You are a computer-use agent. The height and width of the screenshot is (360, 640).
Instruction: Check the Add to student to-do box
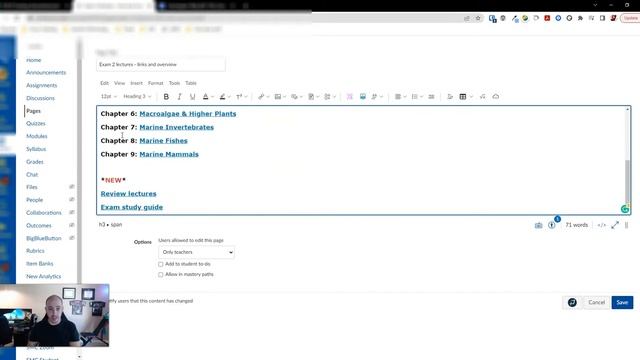tap(161, 264)
